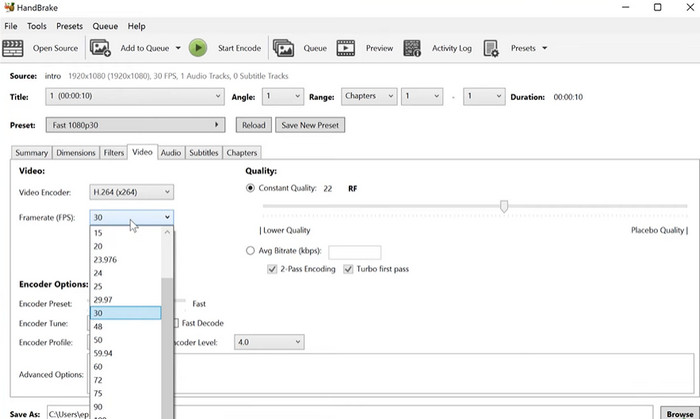Expand the Fast 1080p30 preset selector
The width and height of the screenshot is (700, 419).
coord(135,125)
